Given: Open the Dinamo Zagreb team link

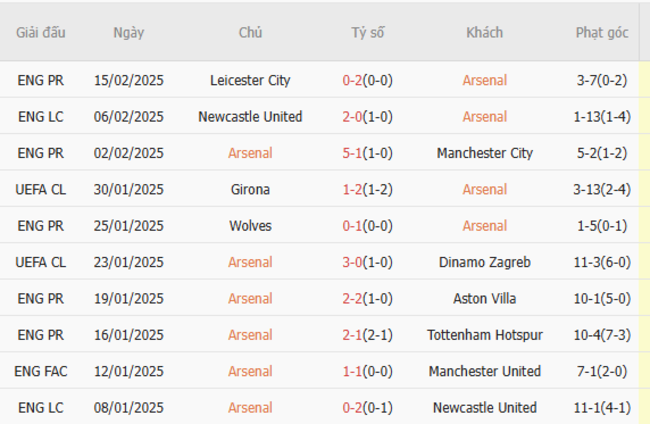Looking at the screenshot, I should [x=484, y=262].
